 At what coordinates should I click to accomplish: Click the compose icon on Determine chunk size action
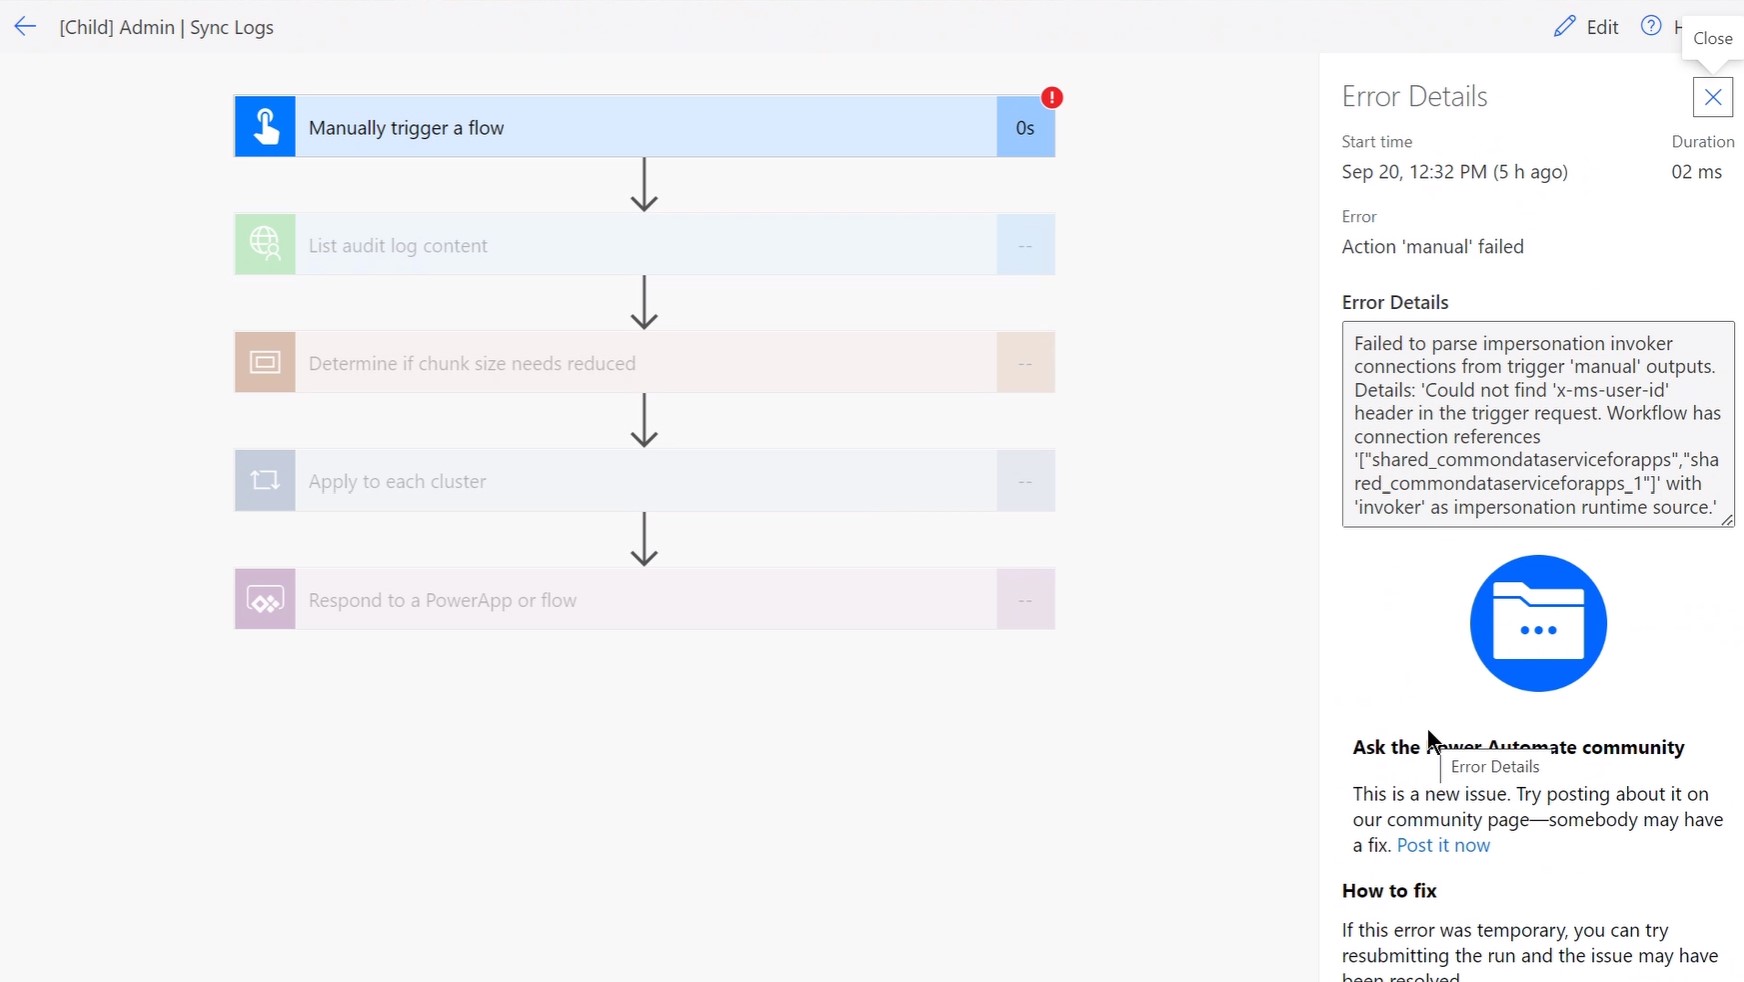(263, 362)
